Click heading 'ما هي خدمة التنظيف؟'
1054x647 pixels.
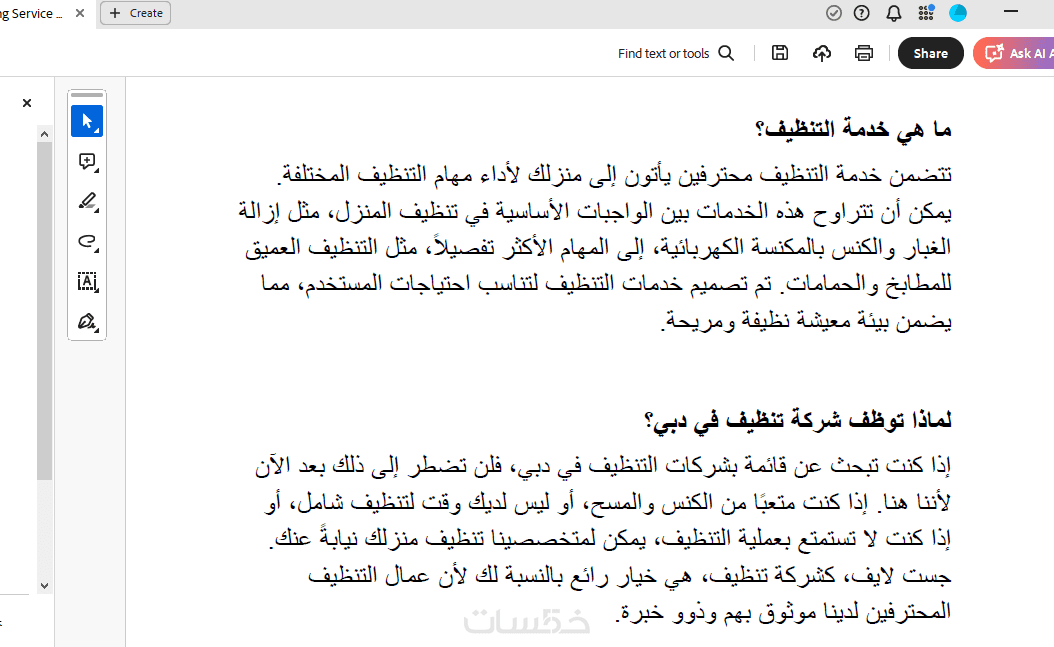853,129
